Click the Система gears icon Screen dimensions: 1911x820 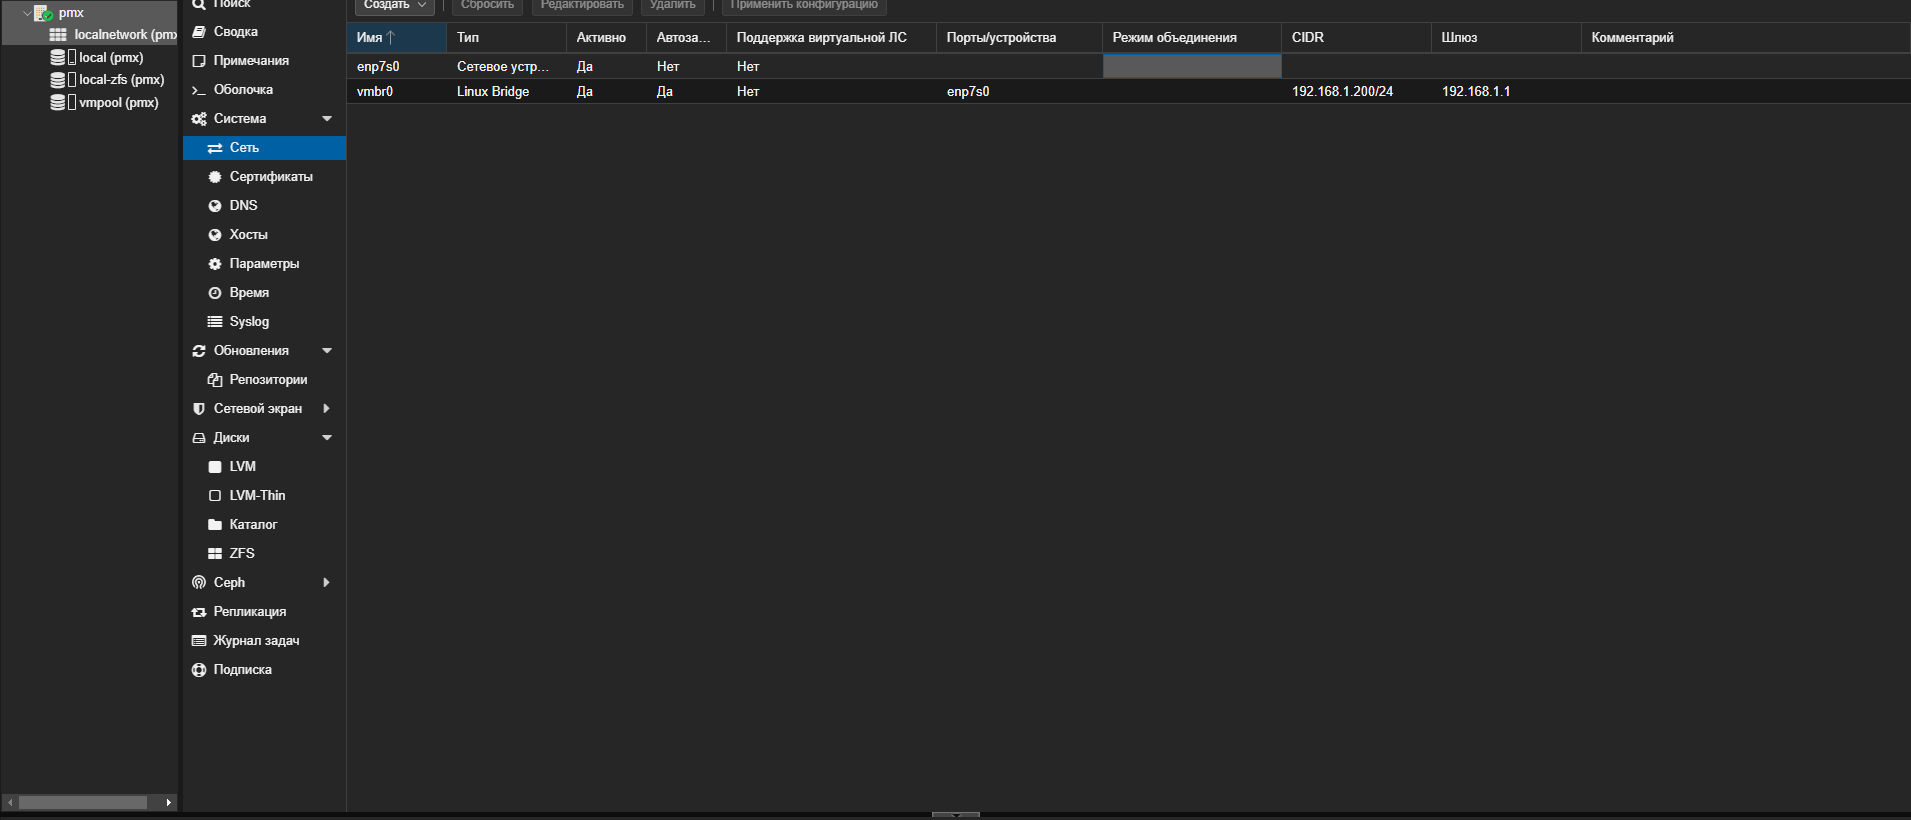[199, 119]
